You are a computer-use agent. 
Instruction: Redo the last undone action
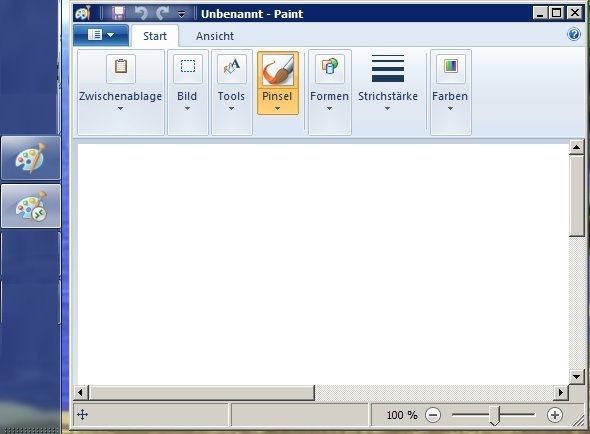[x=163, y=14]
